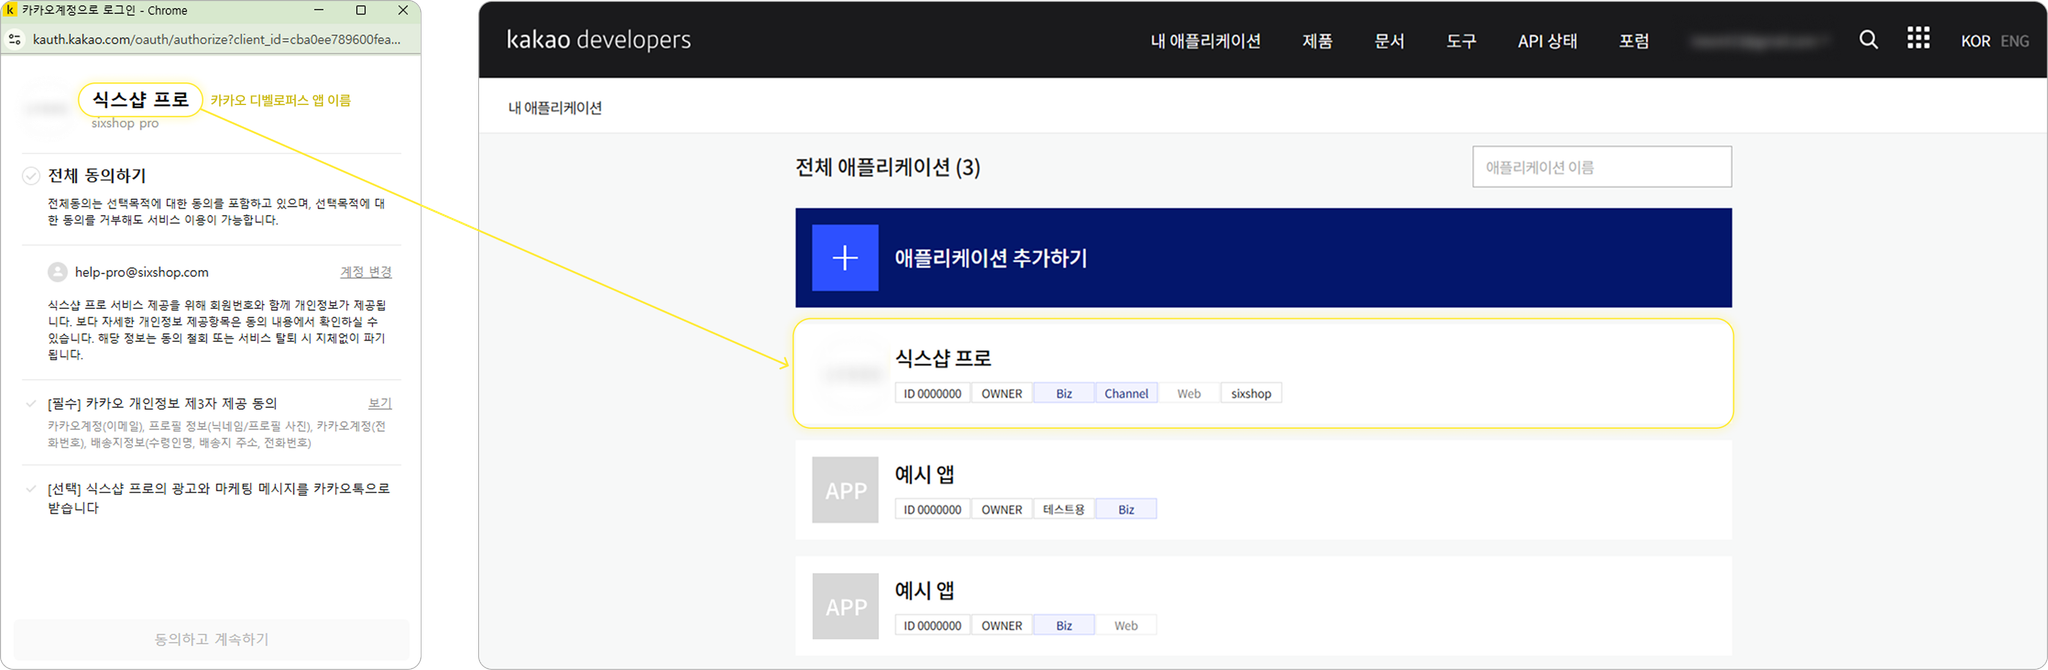Open 포럼 menu item

(1634, 41)
